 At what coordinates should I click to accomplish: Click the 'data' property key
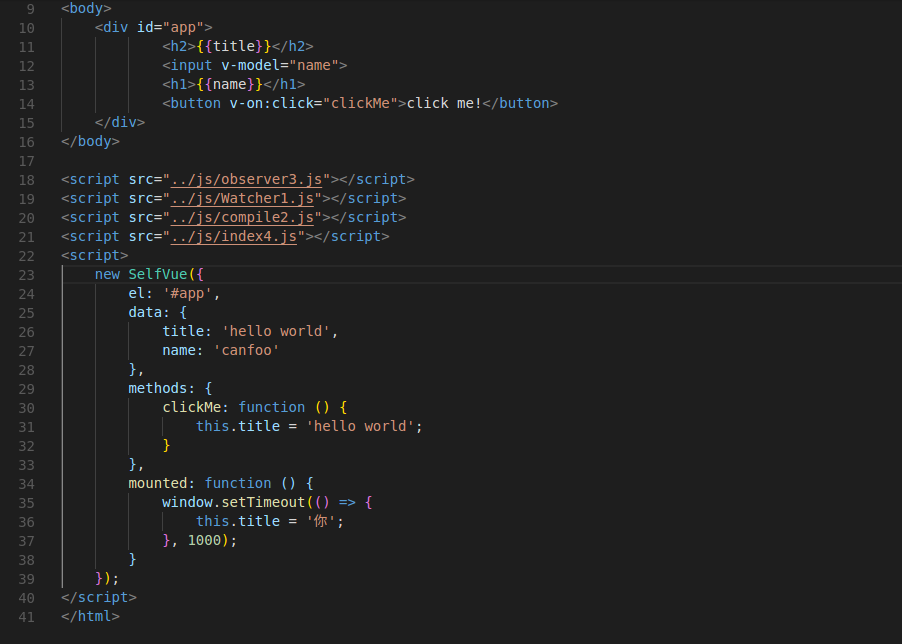(145, 312)
